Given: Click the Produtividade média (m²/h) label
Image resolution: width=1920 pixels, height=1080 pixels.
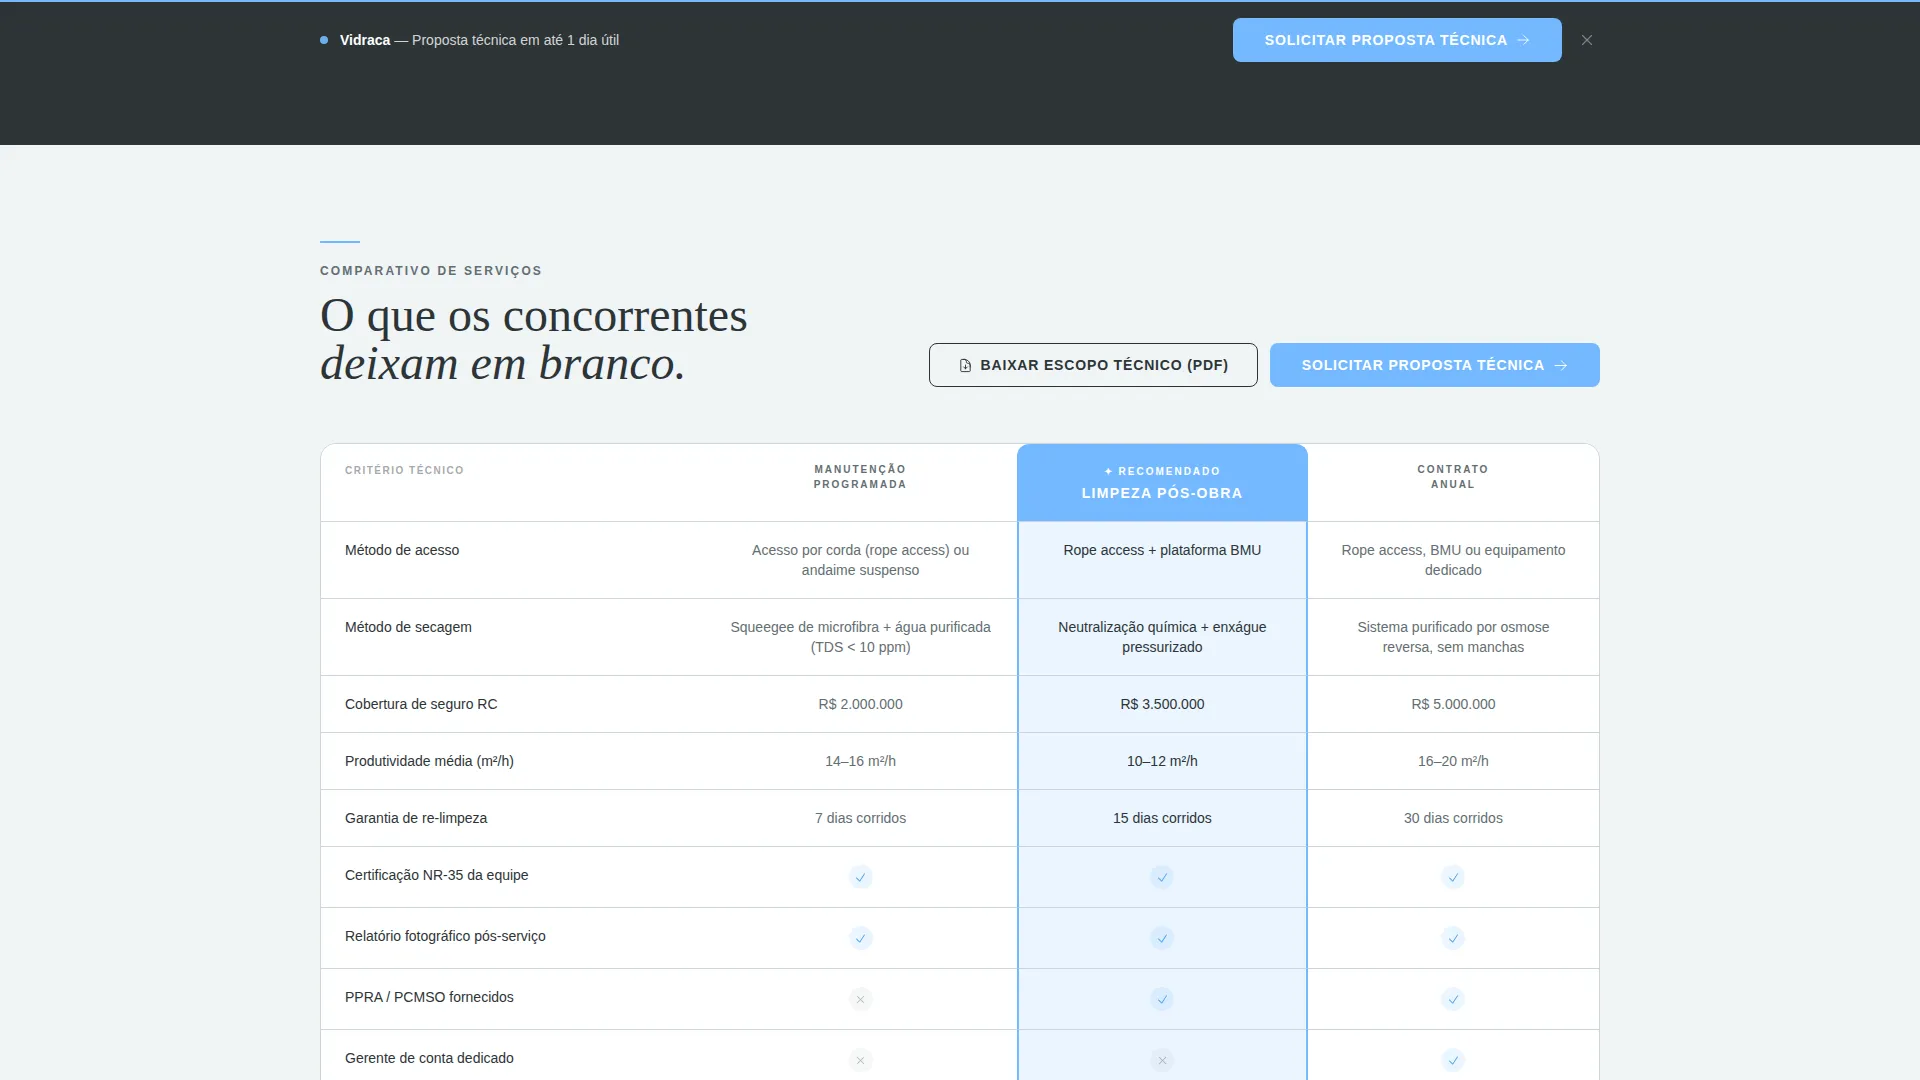Looking at the screenshot, I should (x=429, y=761).
